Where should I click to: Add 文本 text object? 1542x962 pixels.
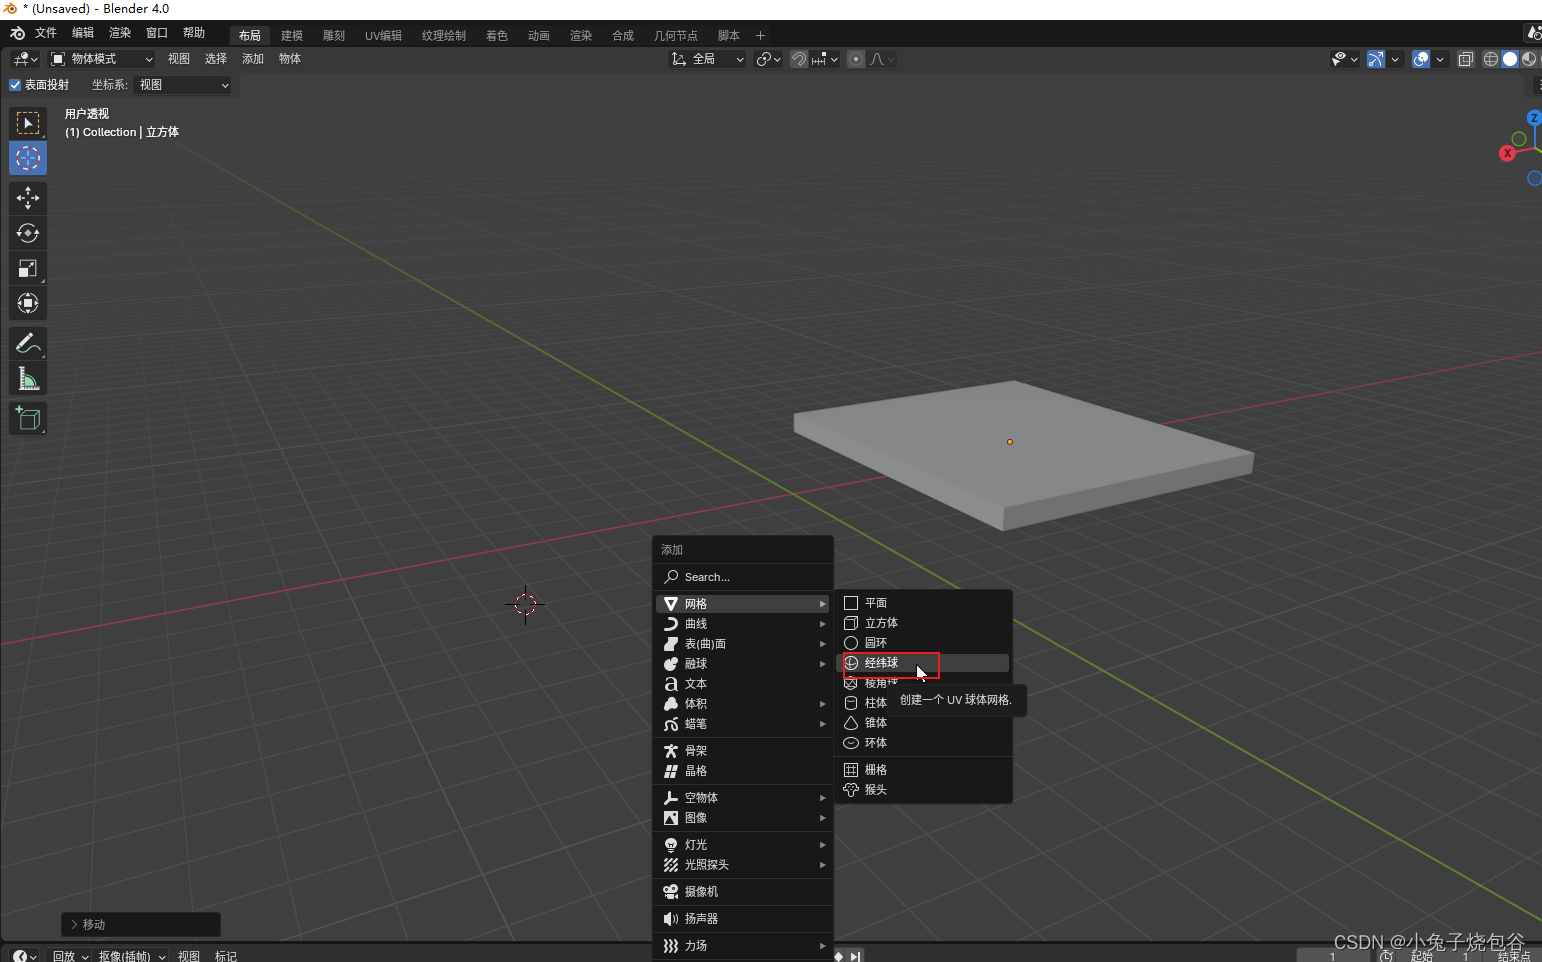click(x=743, y=684)
